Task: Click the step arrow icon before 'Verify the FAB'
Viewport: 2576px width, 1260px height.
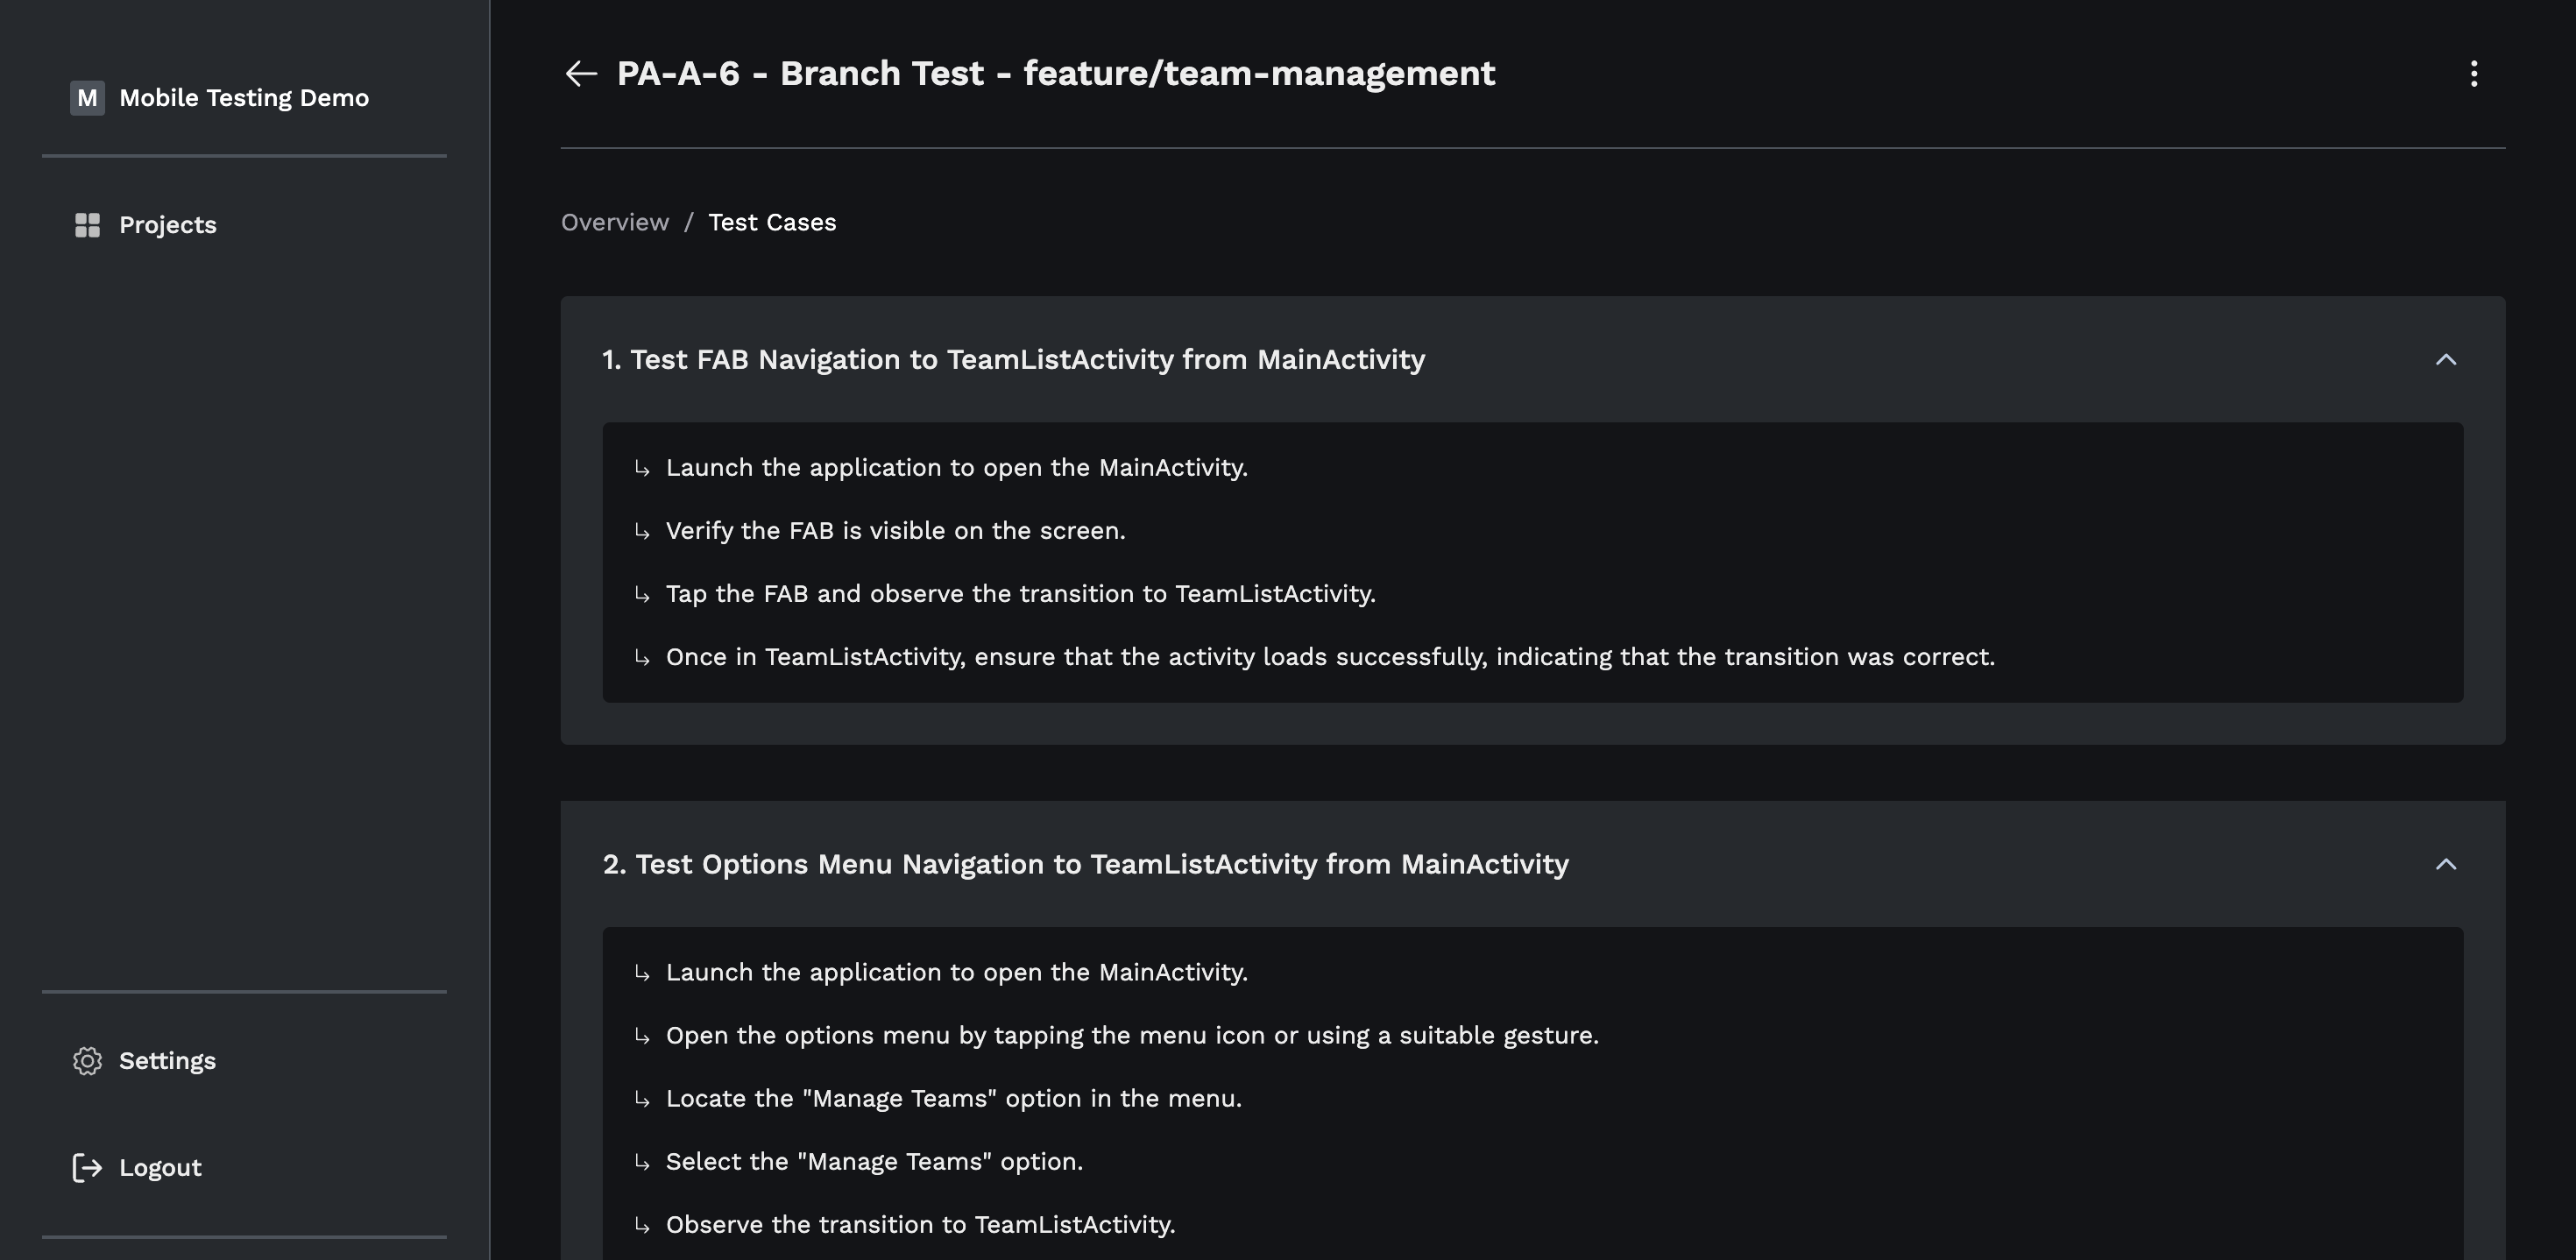Action: click(x=642, y=532)
